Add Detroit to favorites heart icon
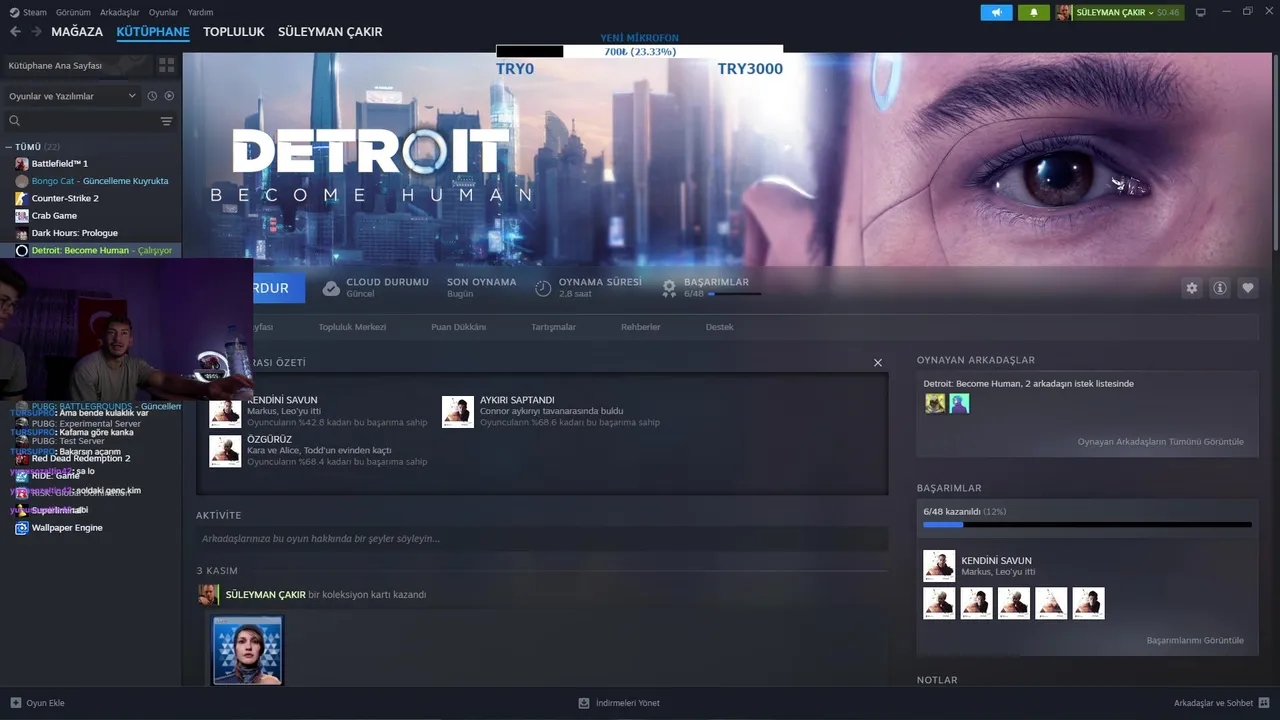 (x=1248, y=288)
